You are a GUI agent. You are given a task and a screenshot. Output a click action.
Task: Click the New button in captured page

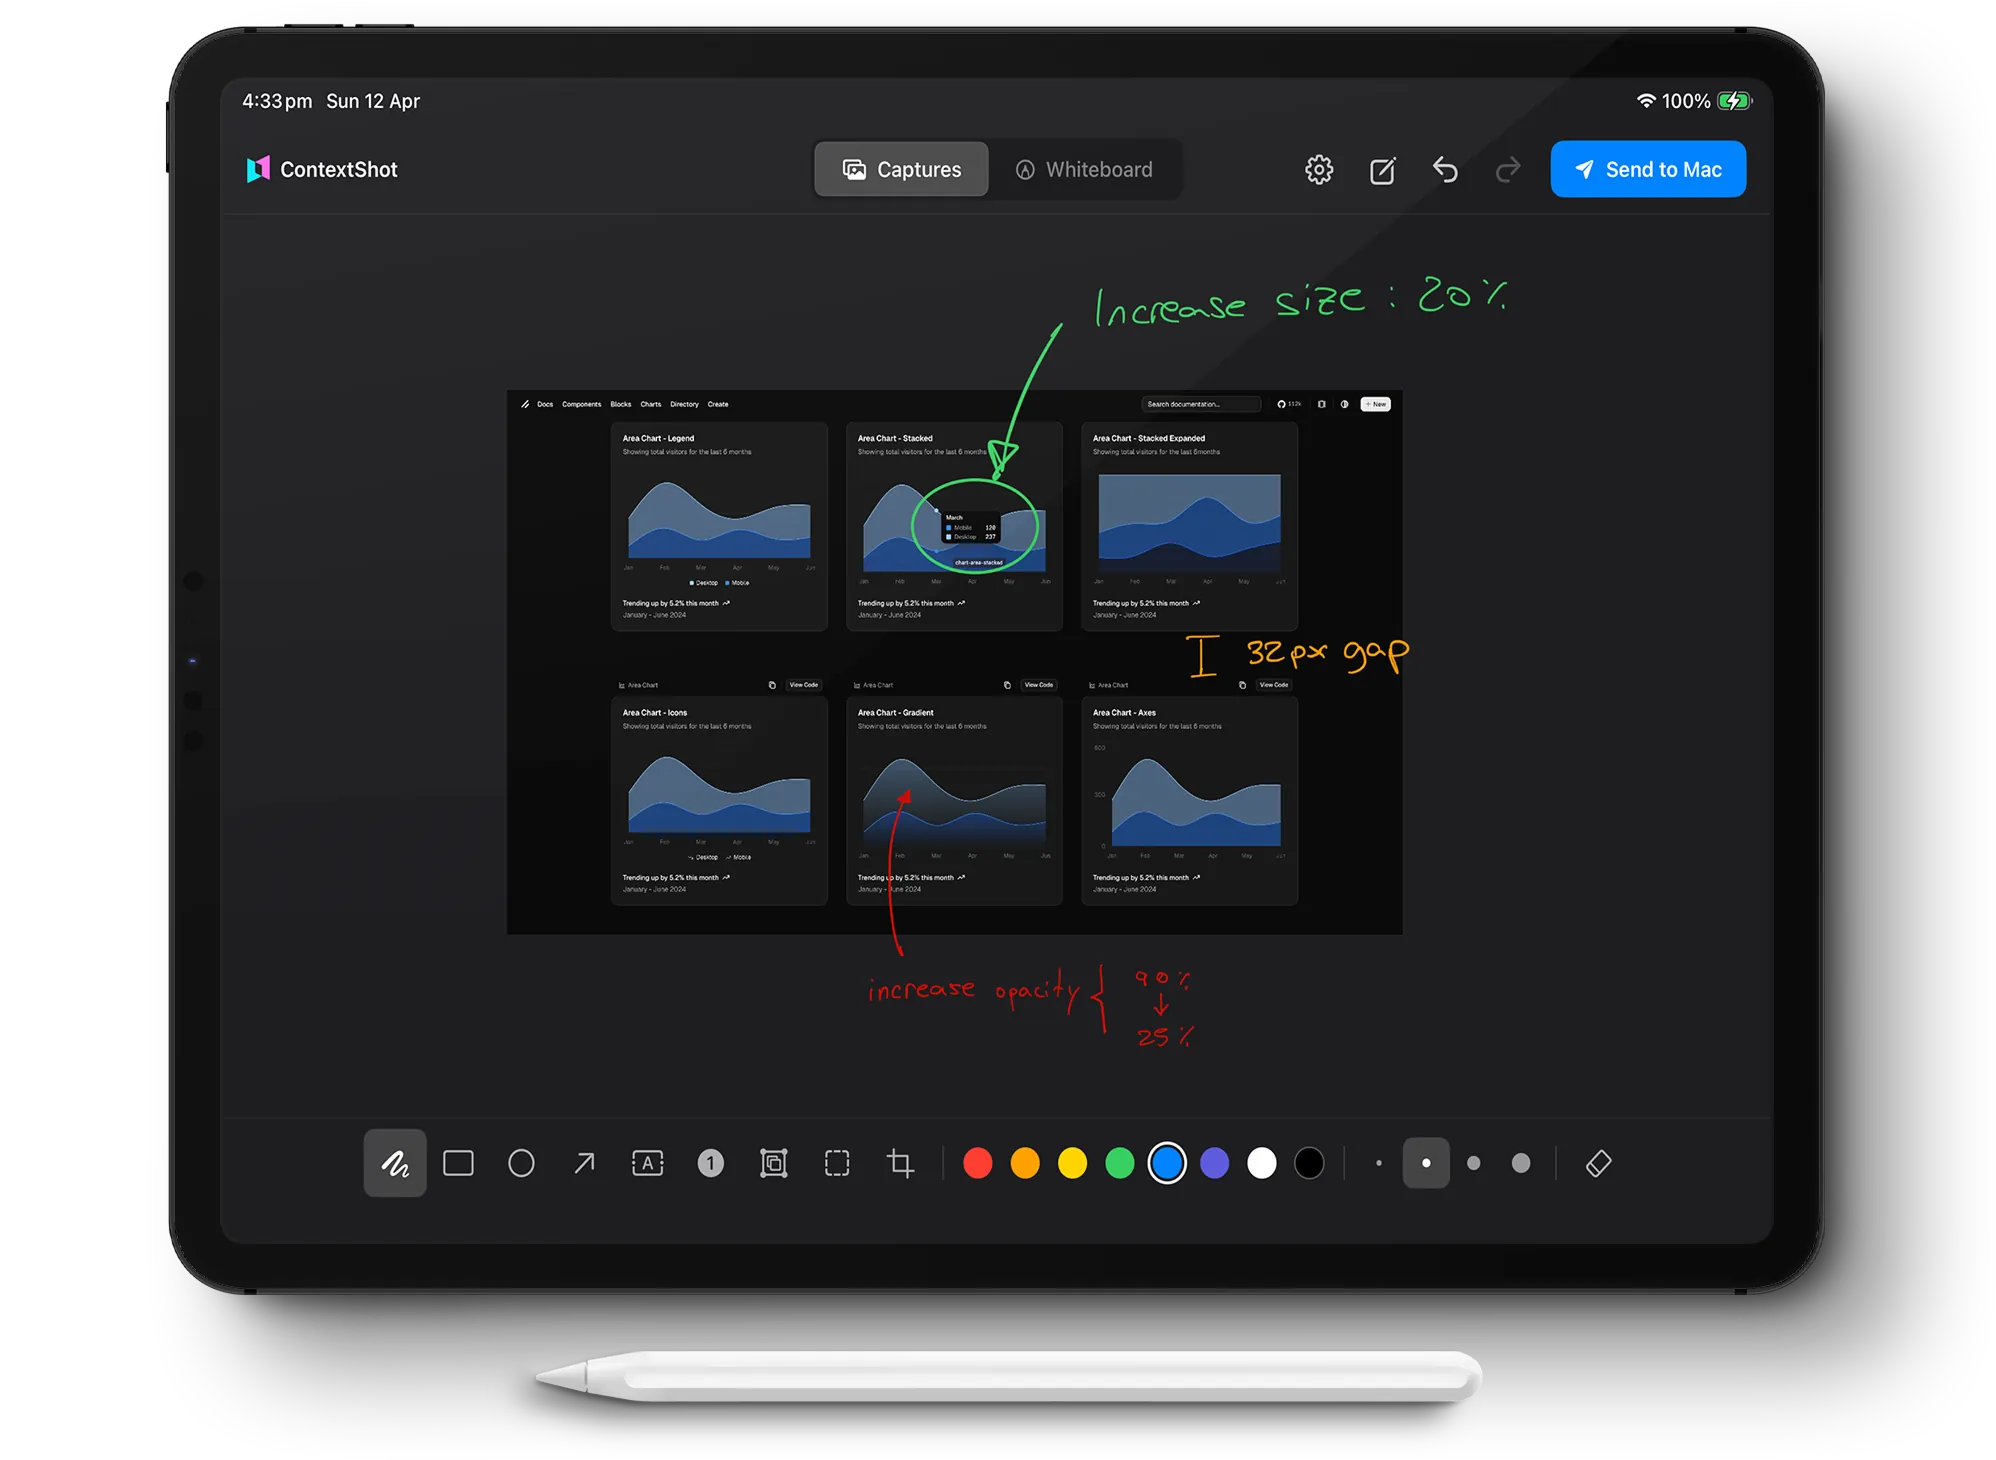(x=1376, y=404)
